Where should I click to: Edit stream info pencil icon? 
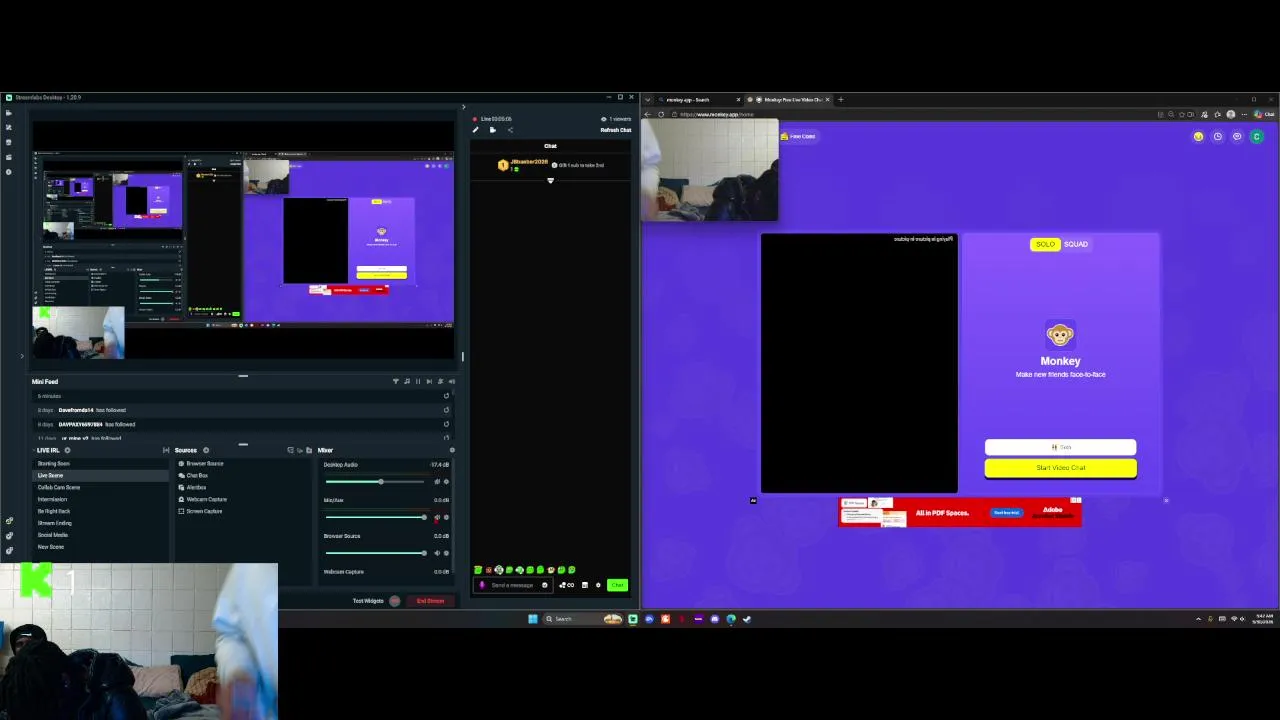(475, 130)
